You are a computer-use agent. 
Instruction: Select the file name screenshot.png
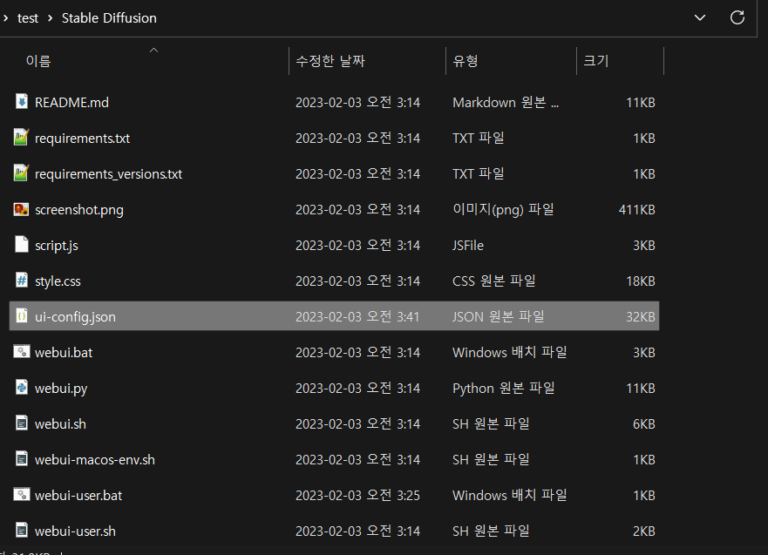(79, 210)
